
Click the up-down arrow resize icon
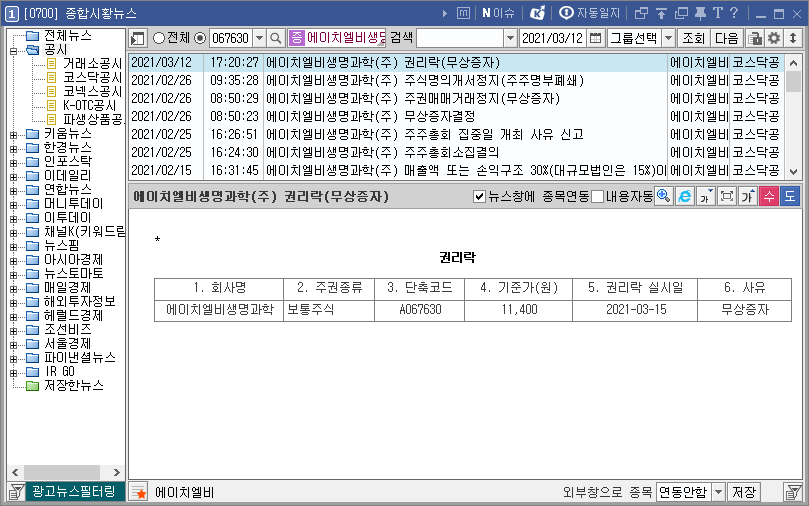pos(793,38)
